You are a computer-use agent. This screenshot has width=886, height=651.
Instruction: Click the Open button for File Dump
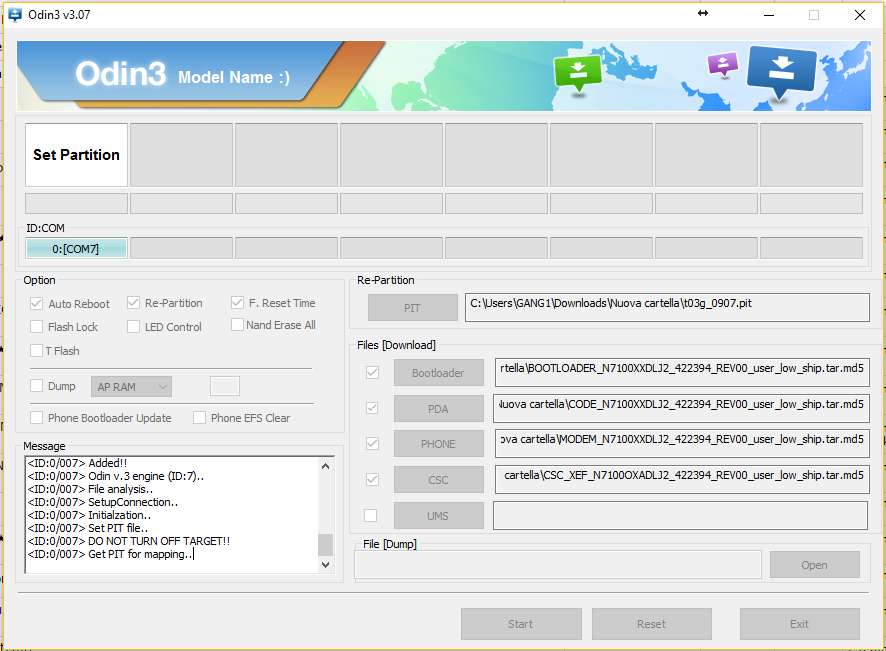(x=814, y=565)
